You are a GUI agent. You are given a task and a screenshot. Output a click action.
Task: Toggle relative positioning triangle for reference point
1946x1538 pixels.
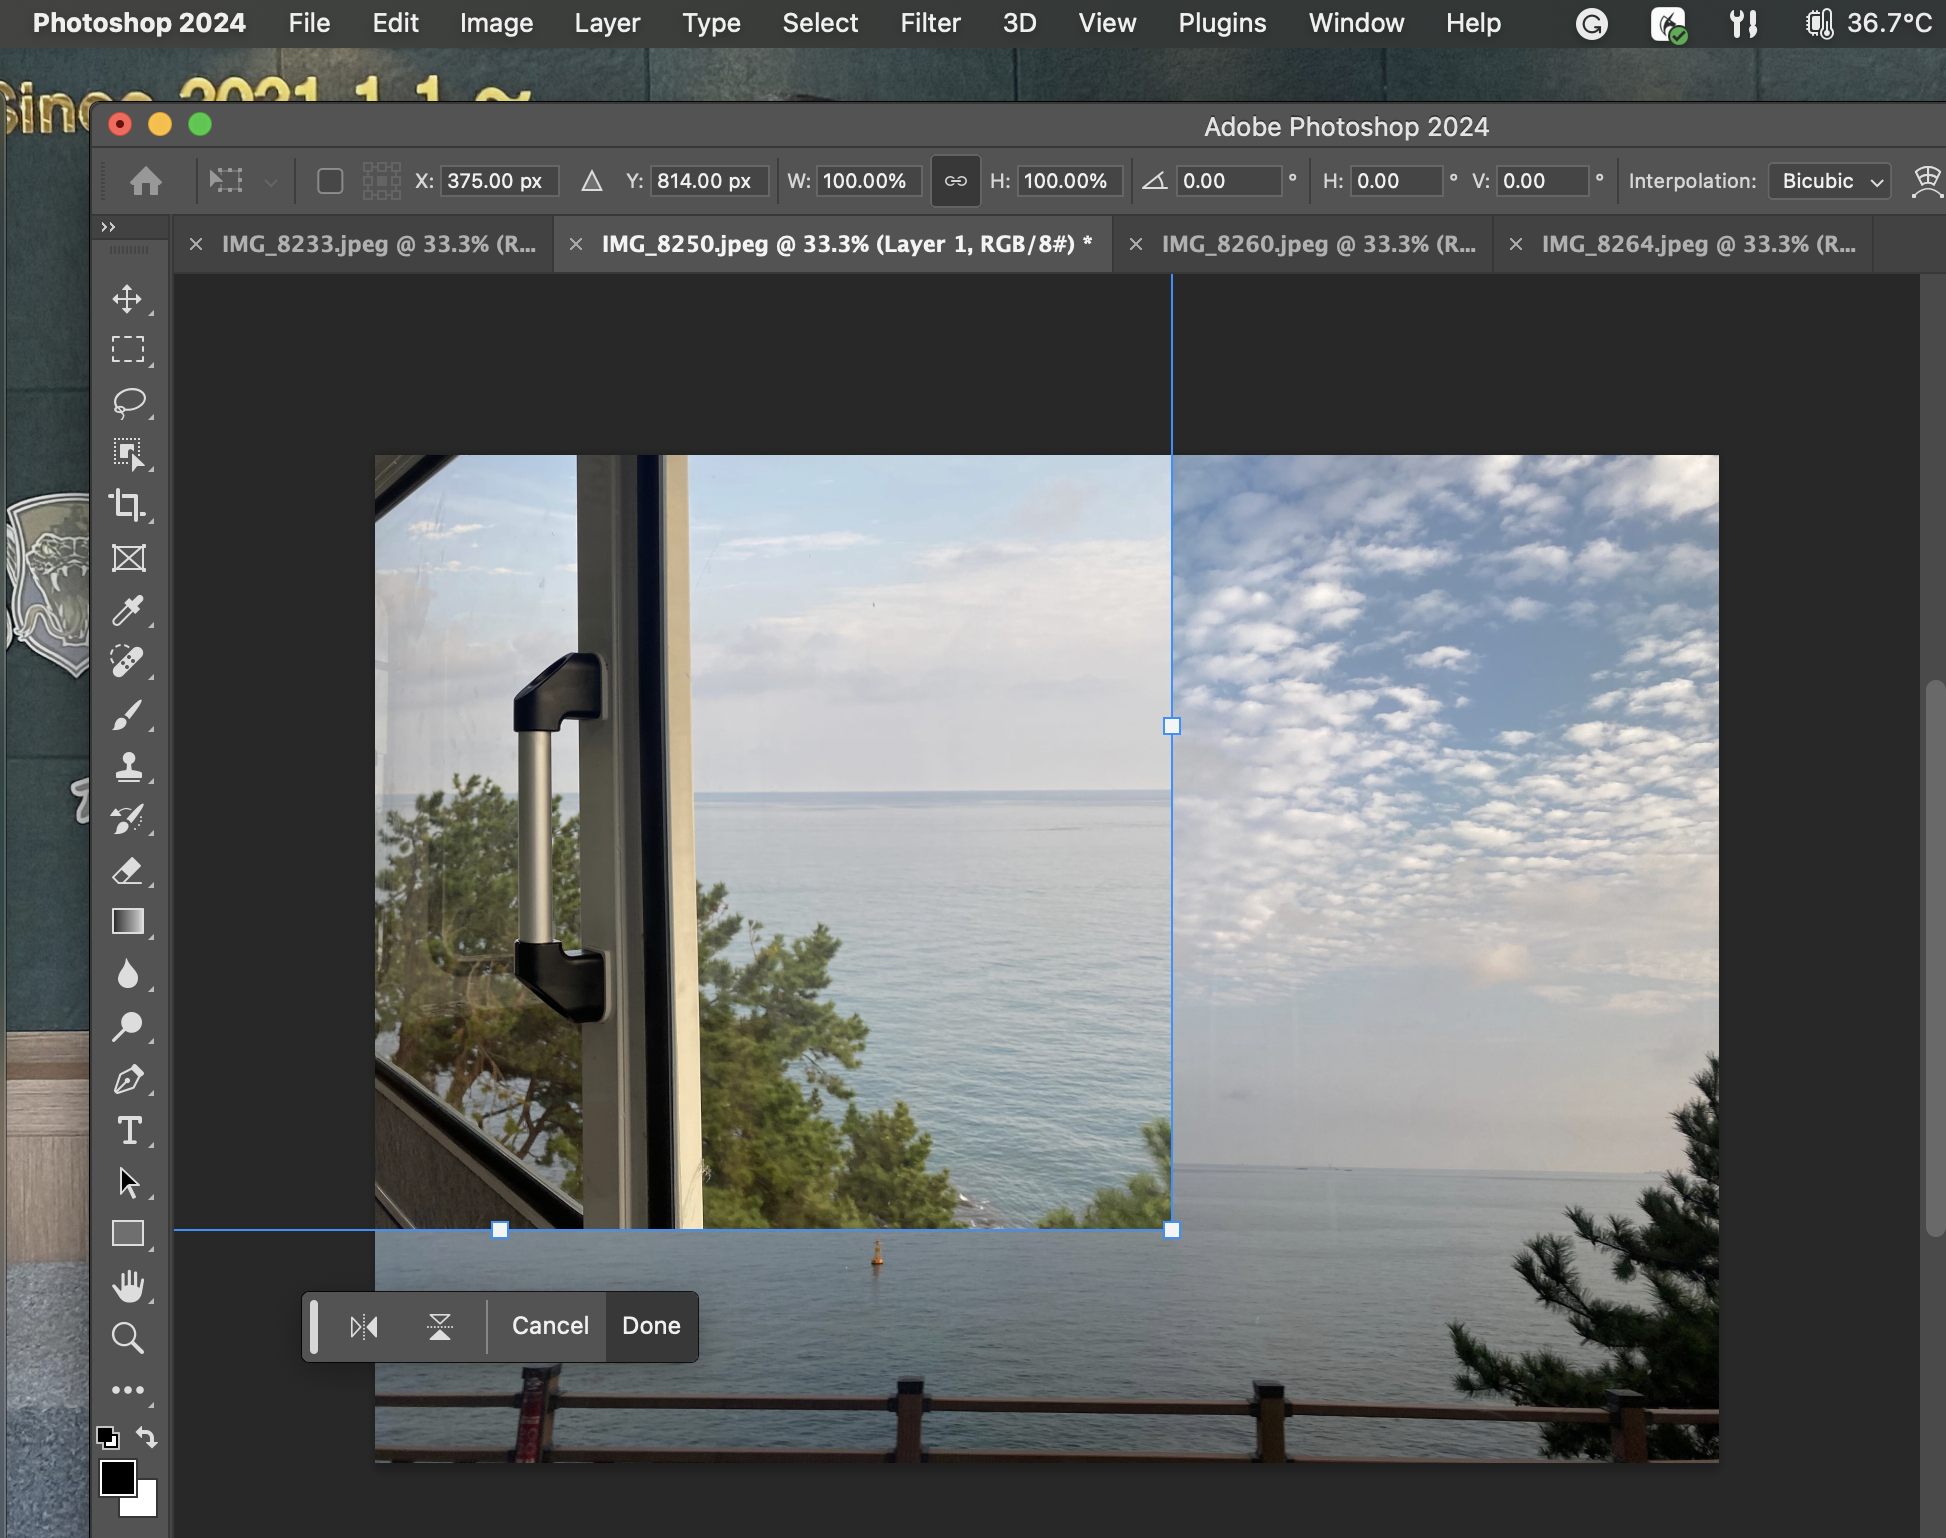(x=592, y=181)
